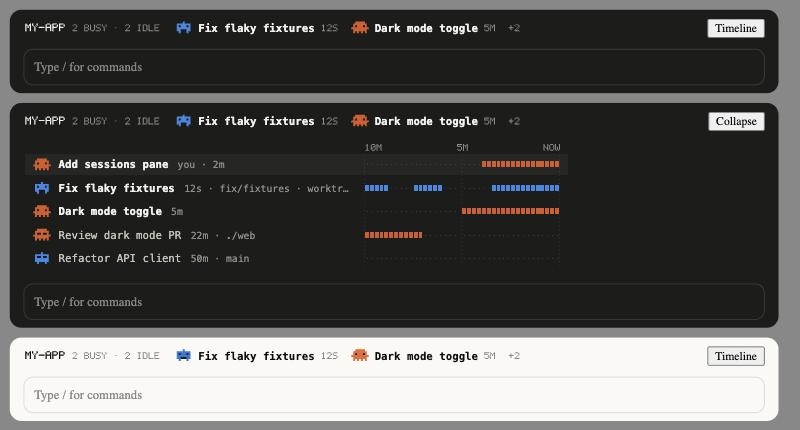Click the Collapse button in the expanded panel
Viewport: 800px width, 430px height.
(736, 121)
